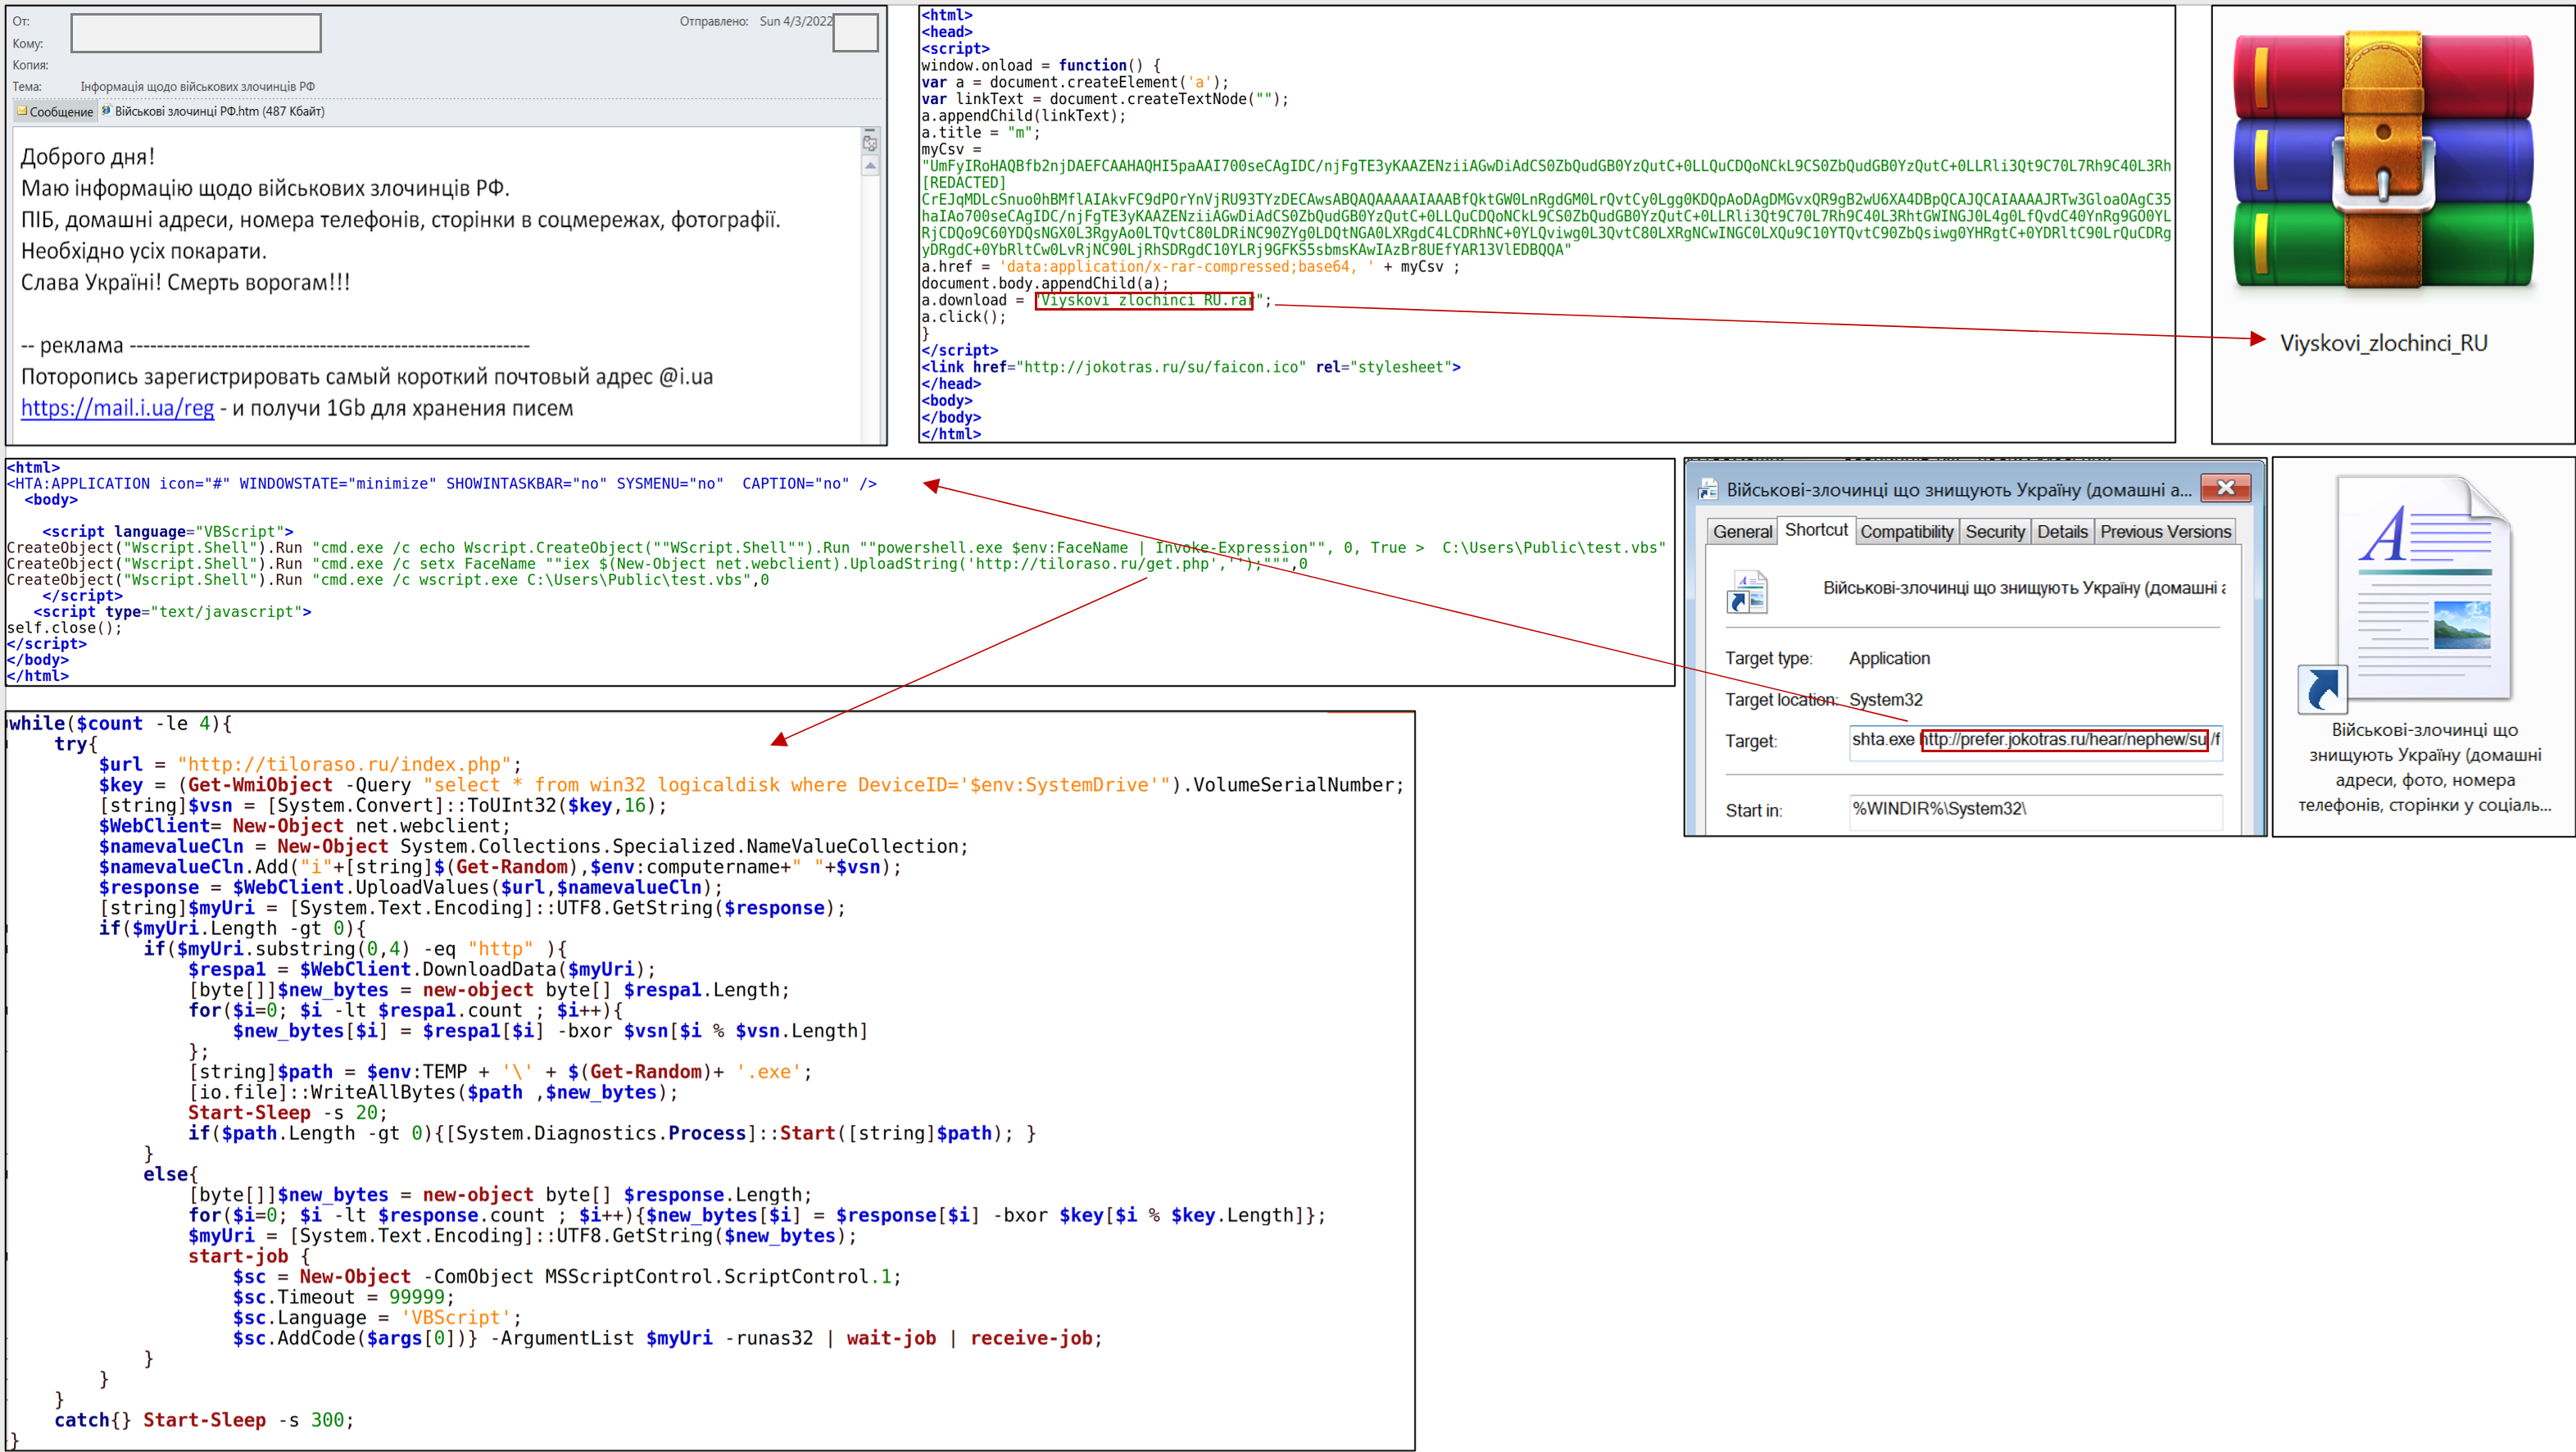The image size is (2576, 1452).
Task: Click the shortcut icon in properties title bar
Action: click(x=1708, y=490)
